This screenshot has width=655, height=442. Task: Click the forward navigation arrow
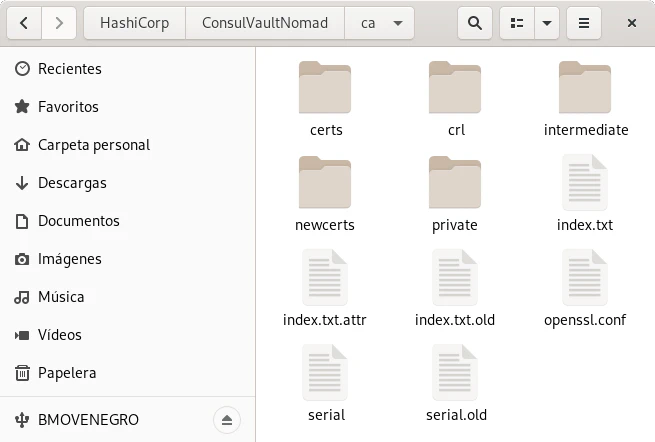59,22
